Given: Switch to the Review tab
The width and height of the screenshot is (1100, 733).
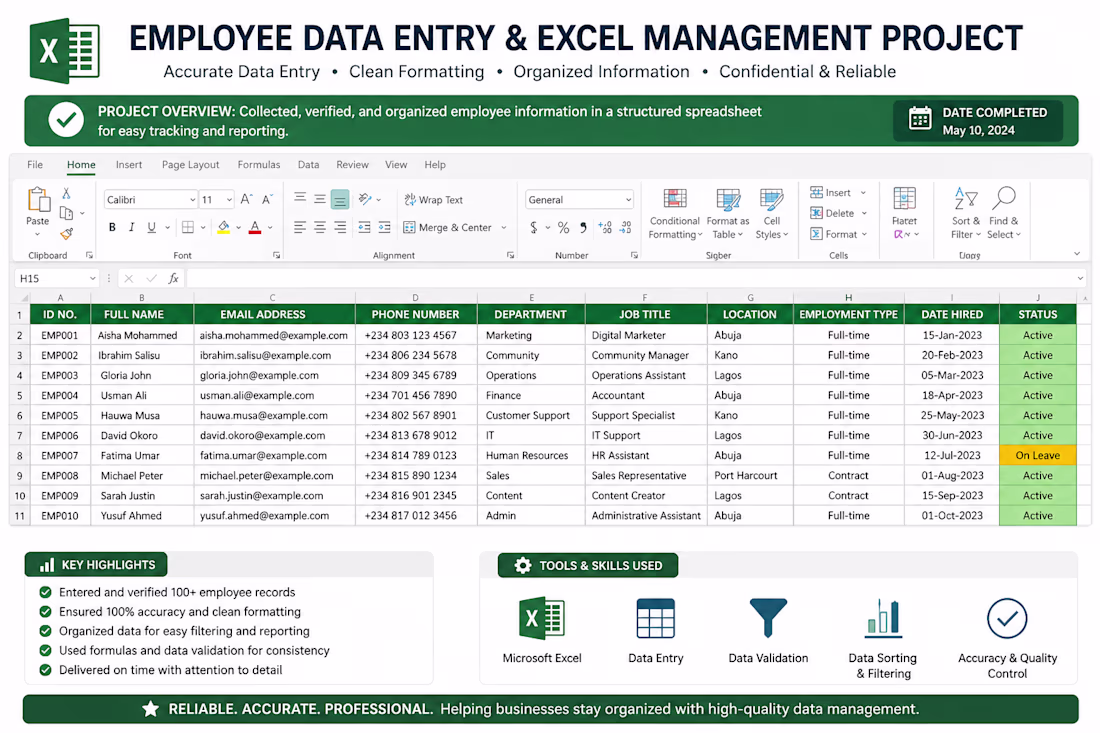Looking at the screenshot, I should (x=352, y=165).
